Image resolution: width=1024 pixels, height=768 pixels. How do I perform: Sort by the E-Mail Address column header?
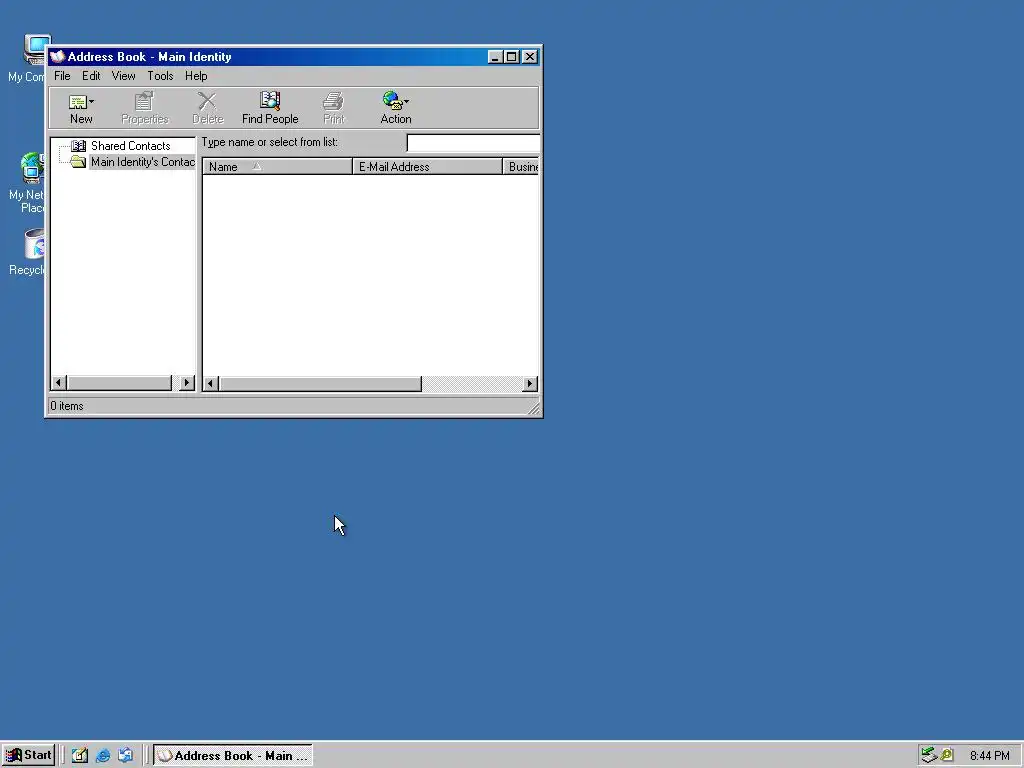(427, 167)
